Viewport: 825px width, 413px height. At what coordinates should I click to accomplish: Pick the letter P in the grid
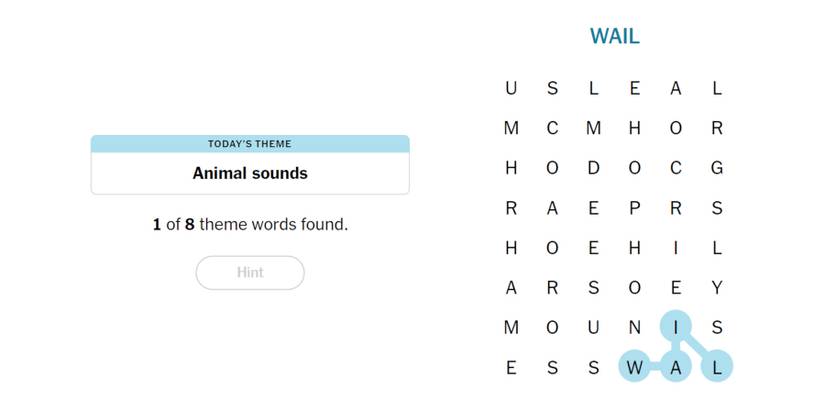click(634, 208)
